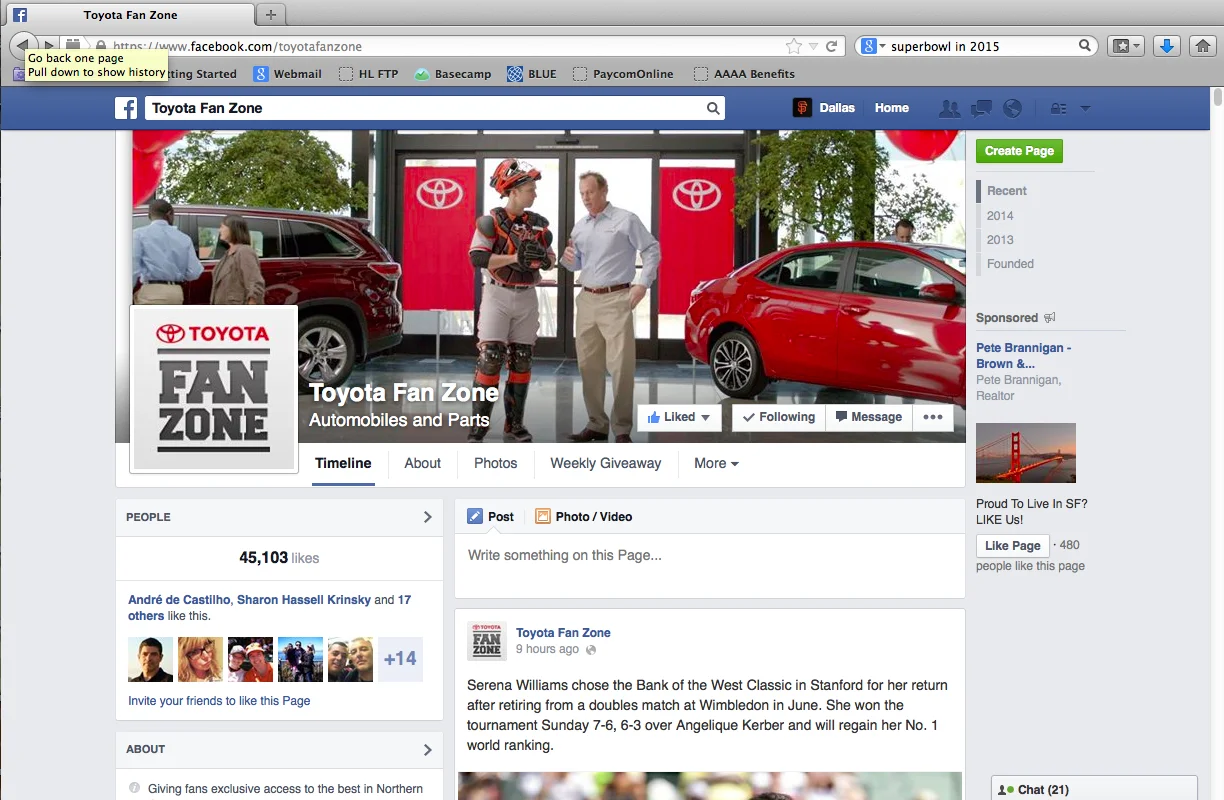Open the About tab
Screen dimensions: 1224x800
click(x=422, y=463)
